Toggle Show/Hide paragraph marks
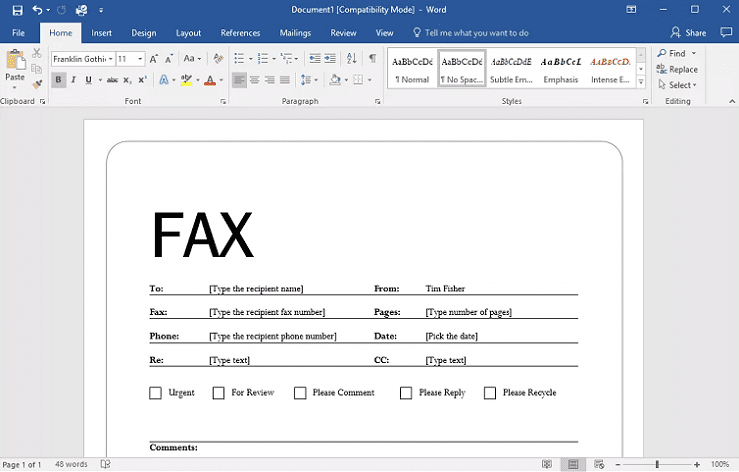 coord(372,58)
